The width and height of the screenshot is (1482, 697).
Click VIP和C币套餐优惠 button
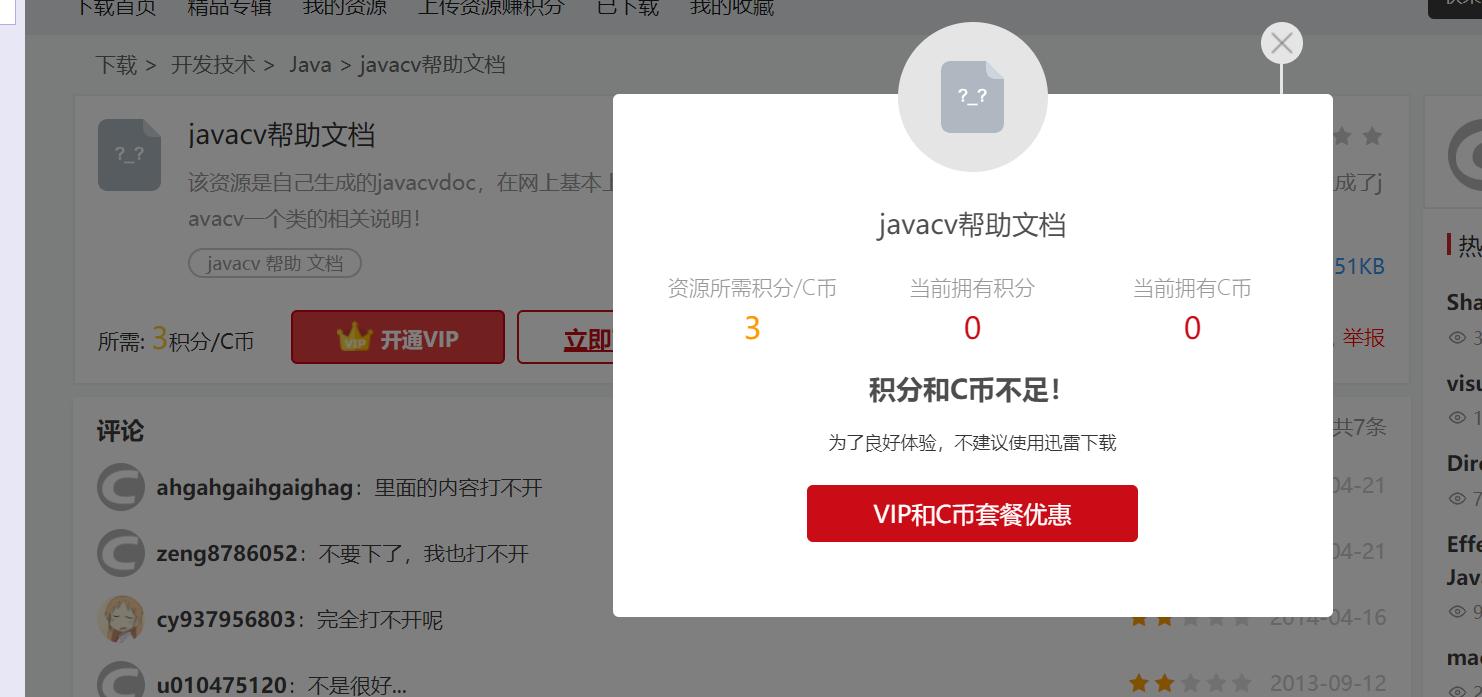[x=972, y=514]
